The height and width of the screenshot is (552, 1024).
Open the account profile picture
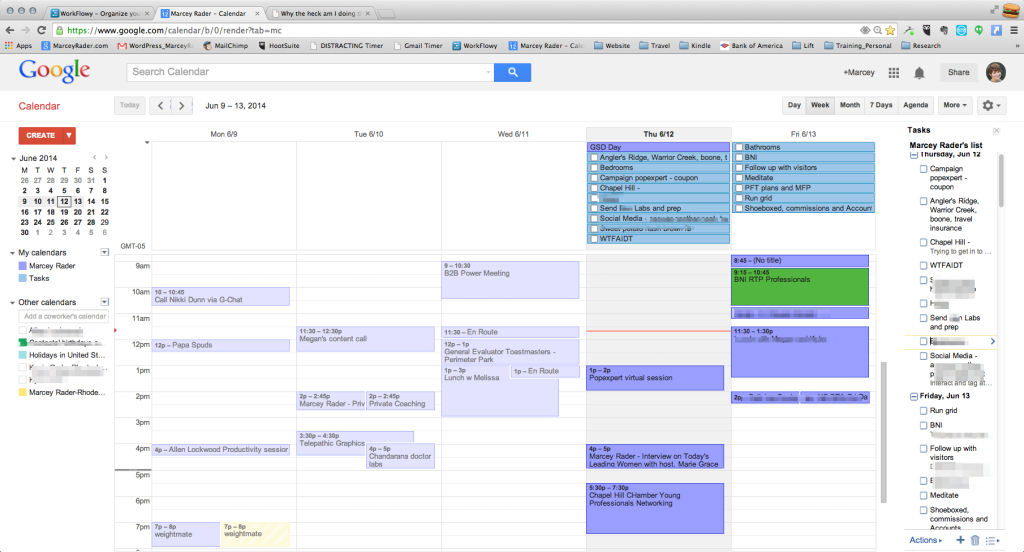[x=995, y=73]
